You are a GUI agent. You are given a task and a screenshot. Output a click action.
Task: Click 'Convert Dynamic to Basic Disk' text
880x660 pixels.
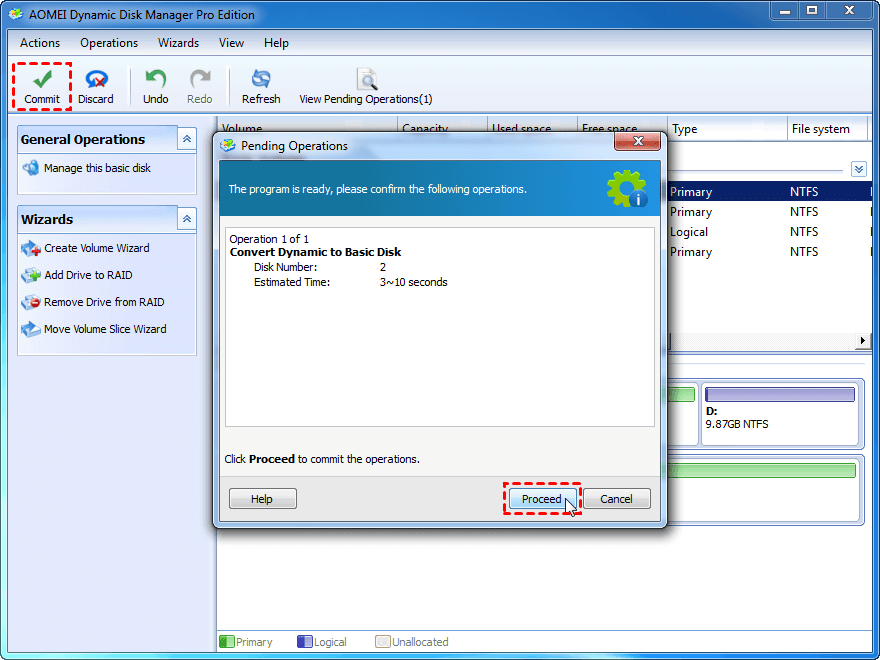click(x=315, y=252)
